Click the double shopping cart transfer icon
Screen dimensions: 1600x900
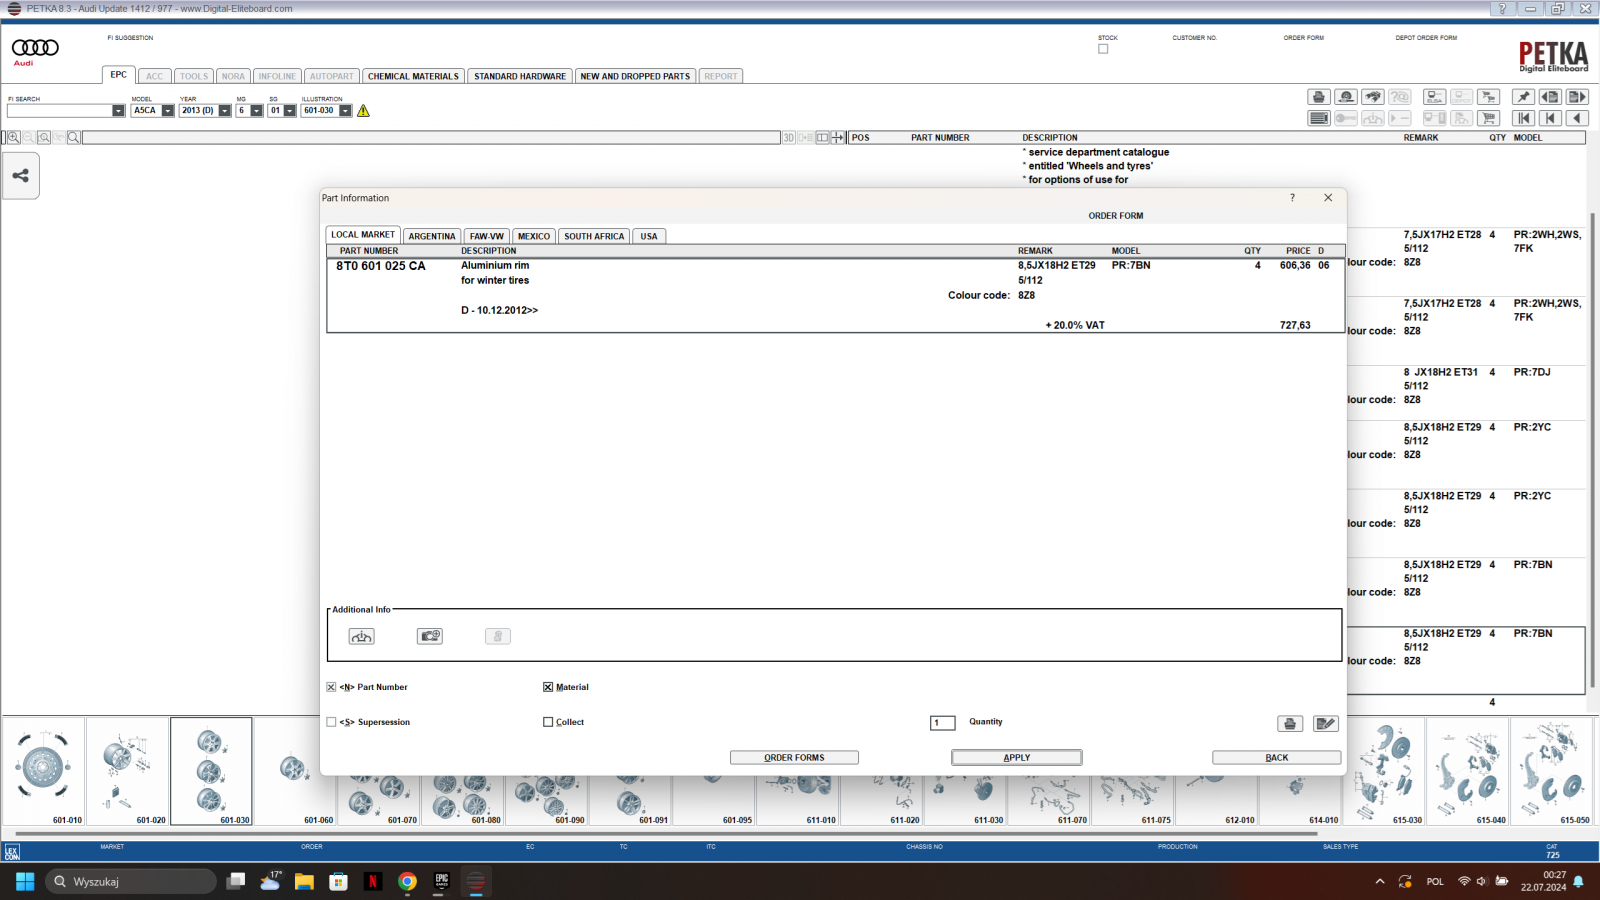1489,97
